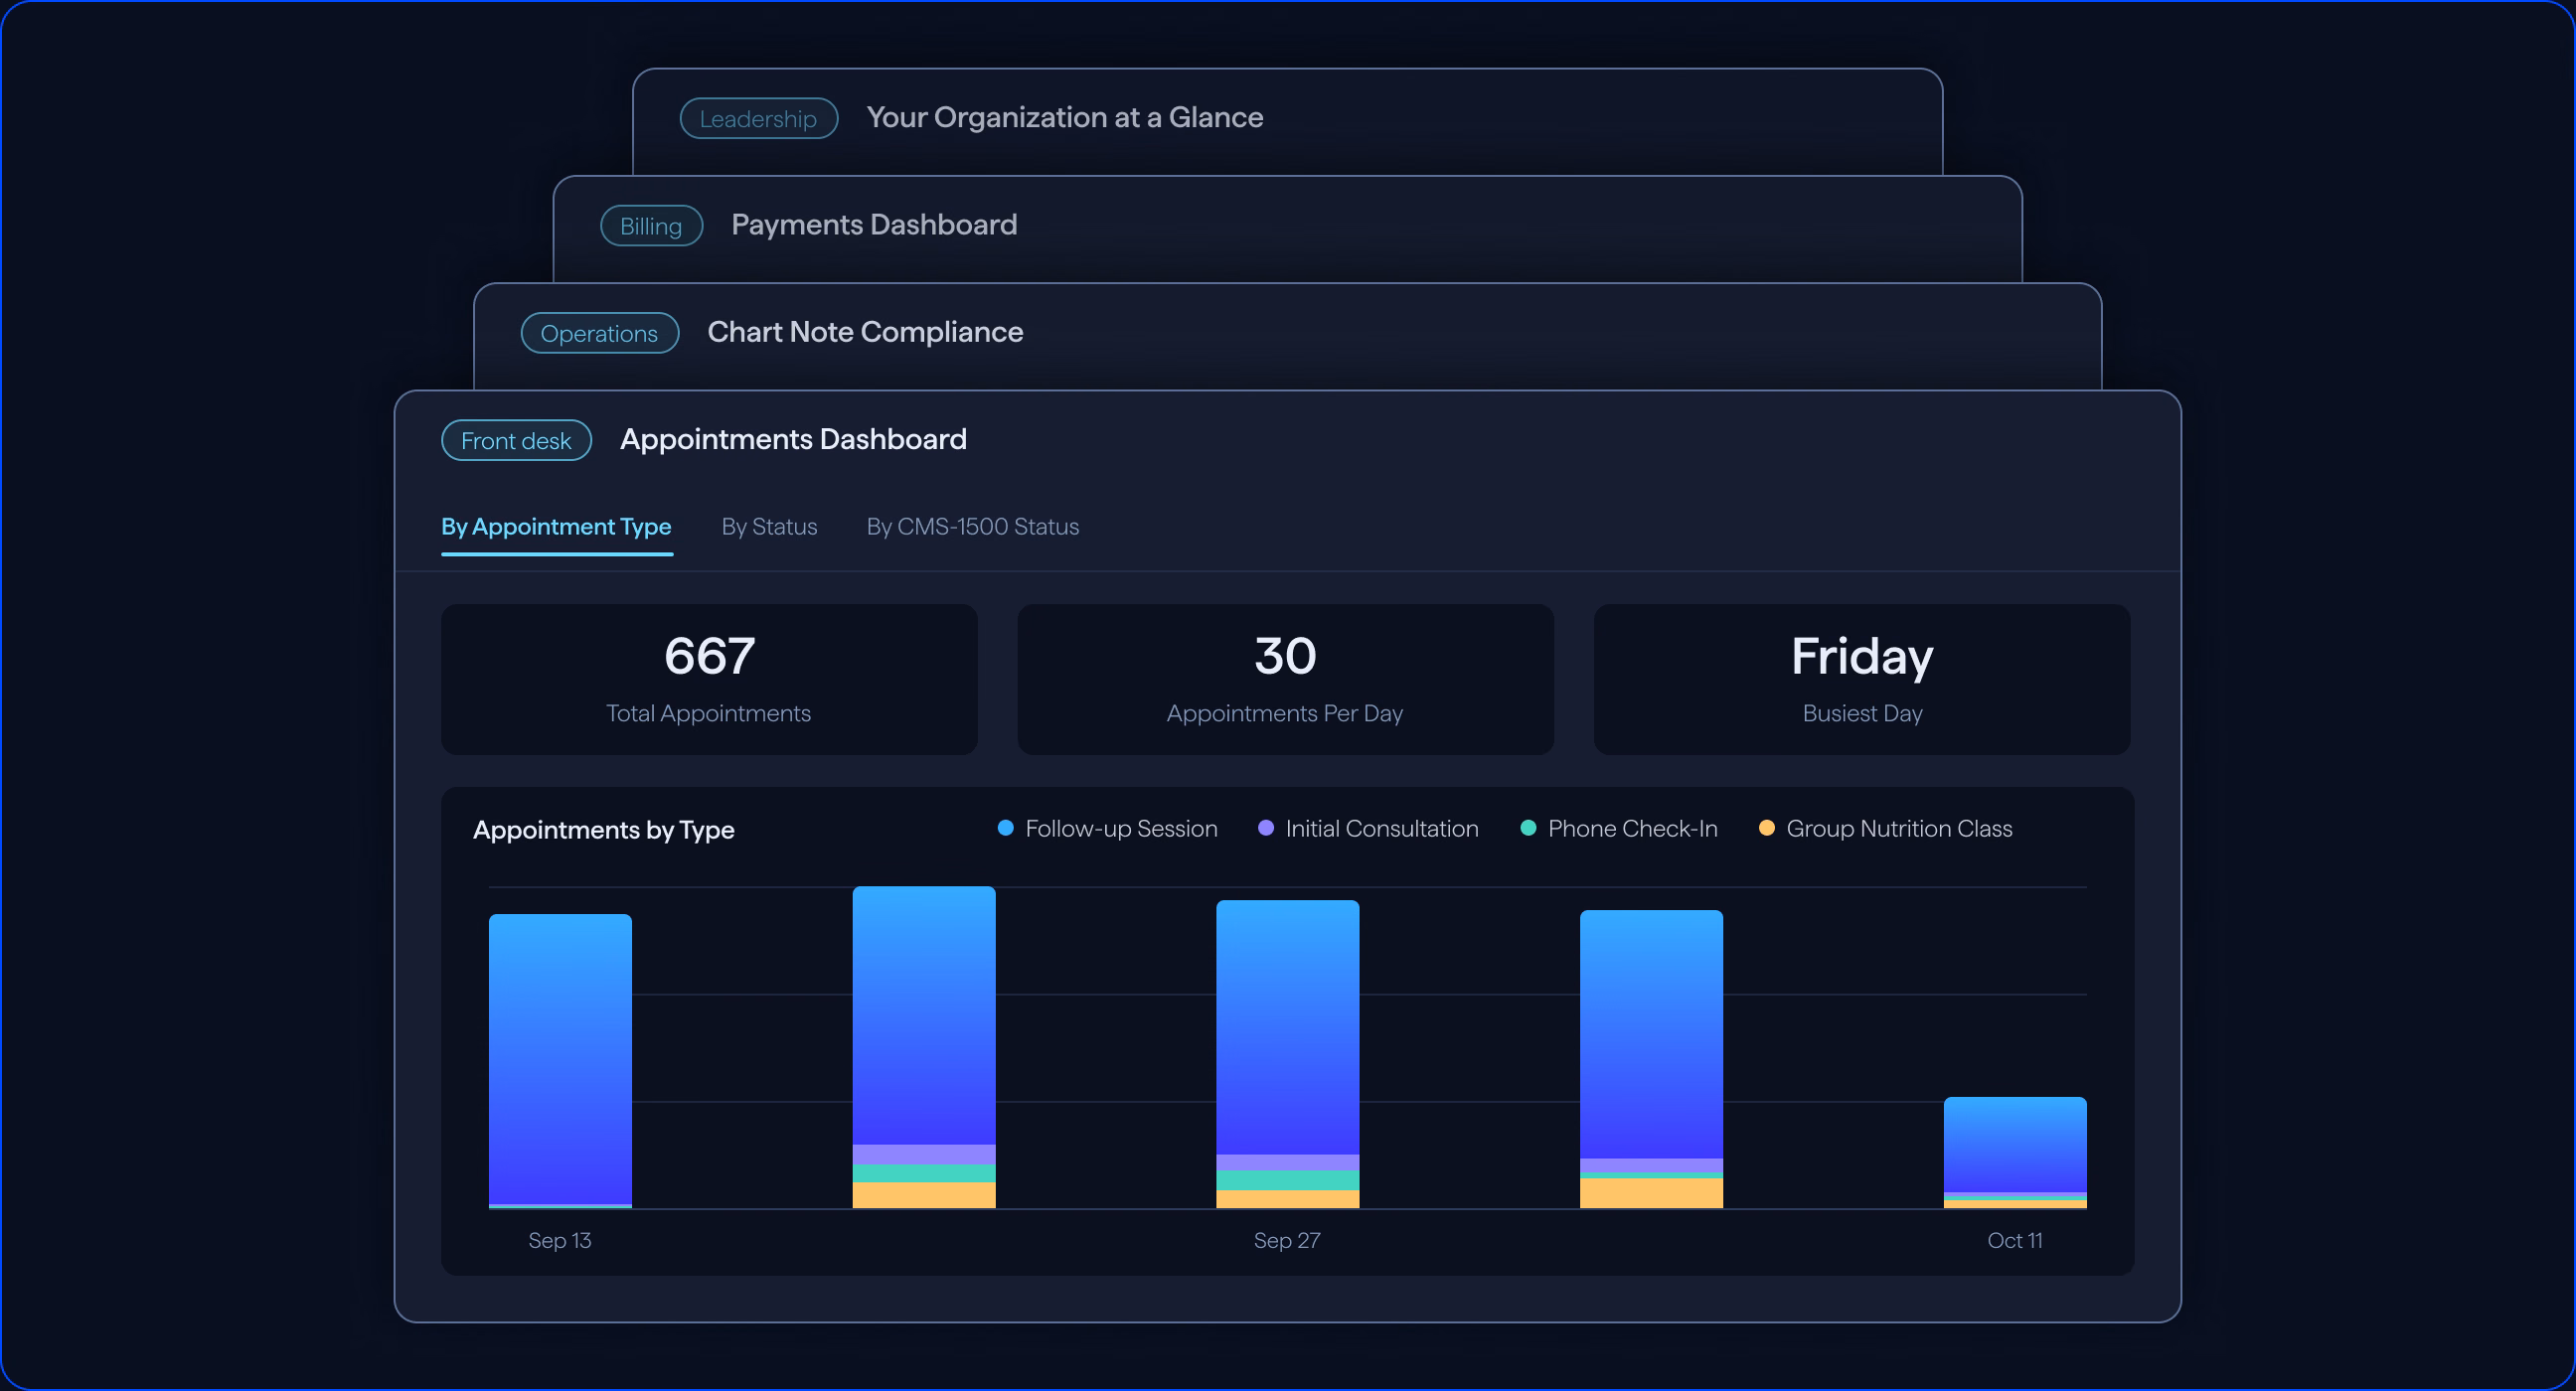Click the Oct 11 axis label
The height and width of the screenshot is (1391, 2576).
pos(2014,1240)
